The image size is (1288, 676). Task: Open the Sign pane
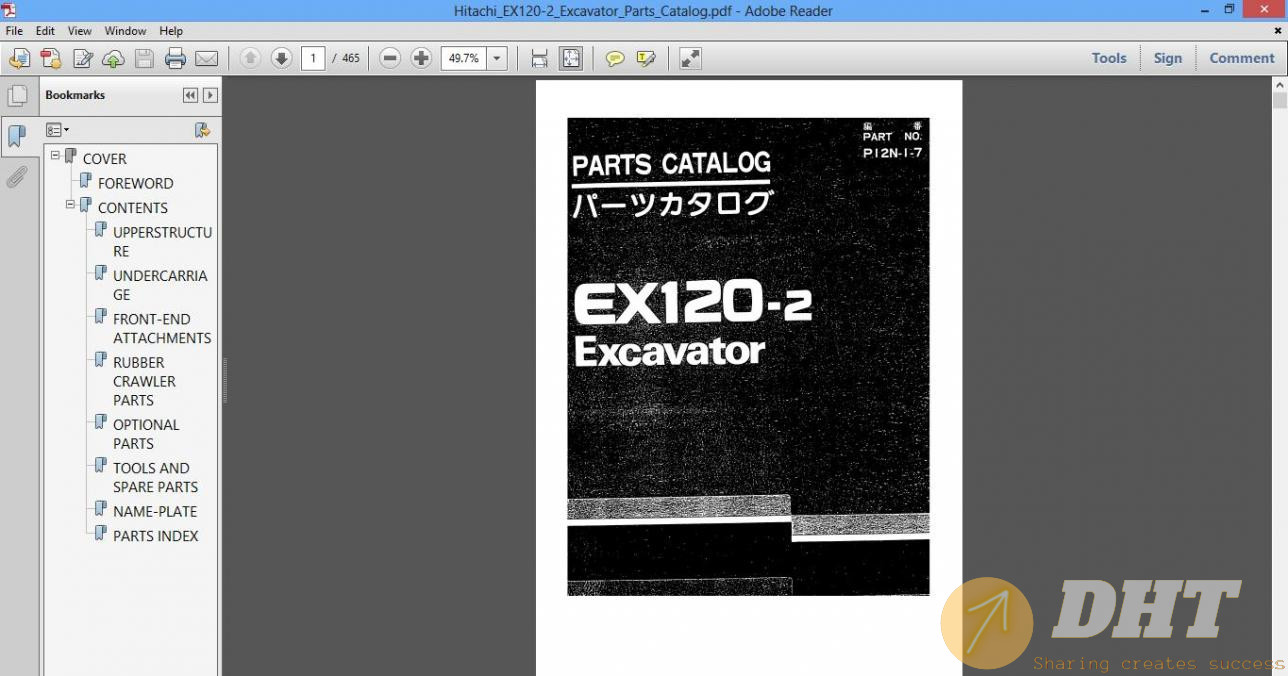point(1167,58)
